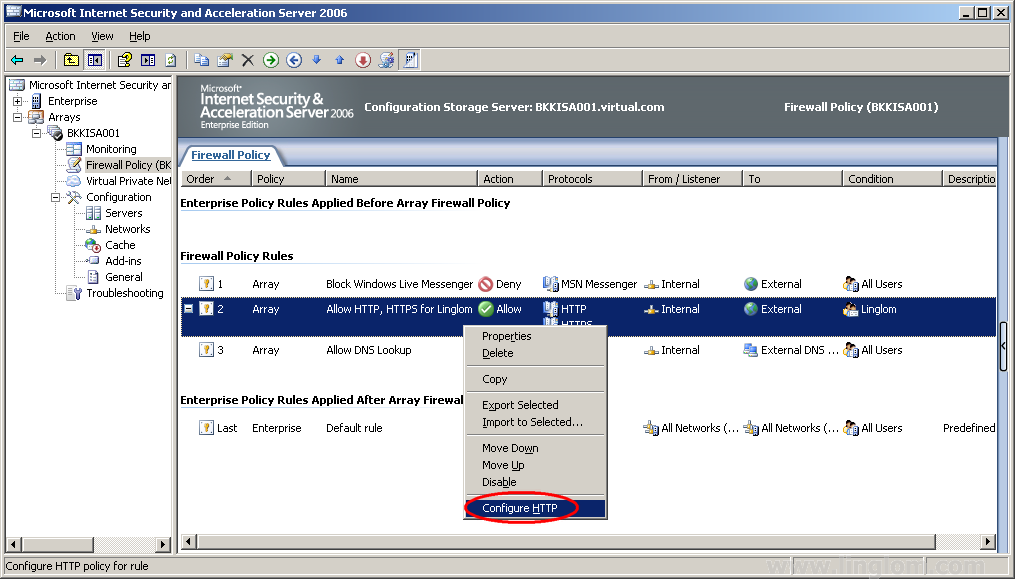Click the Name column header
This screenshot has width=1015, height=579.
tap(401, 179)
